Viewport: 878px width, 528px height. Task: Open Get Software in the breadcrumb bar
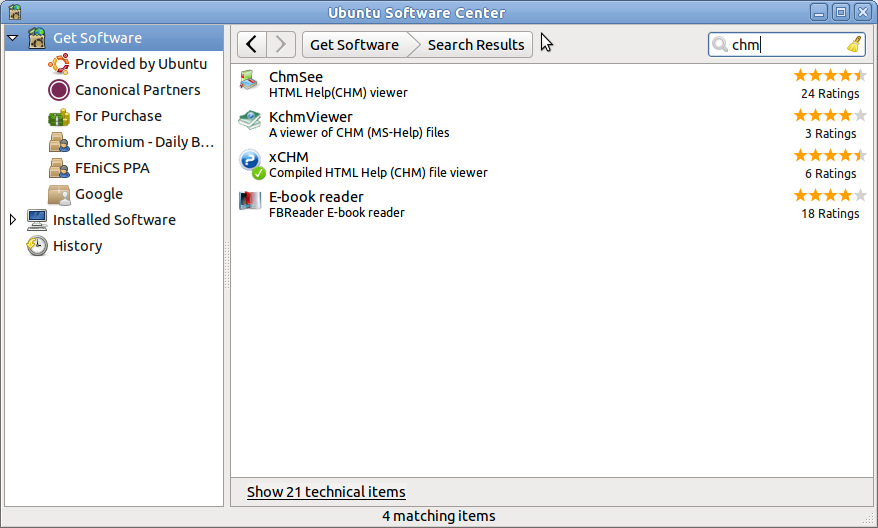[x=354, y=45]
